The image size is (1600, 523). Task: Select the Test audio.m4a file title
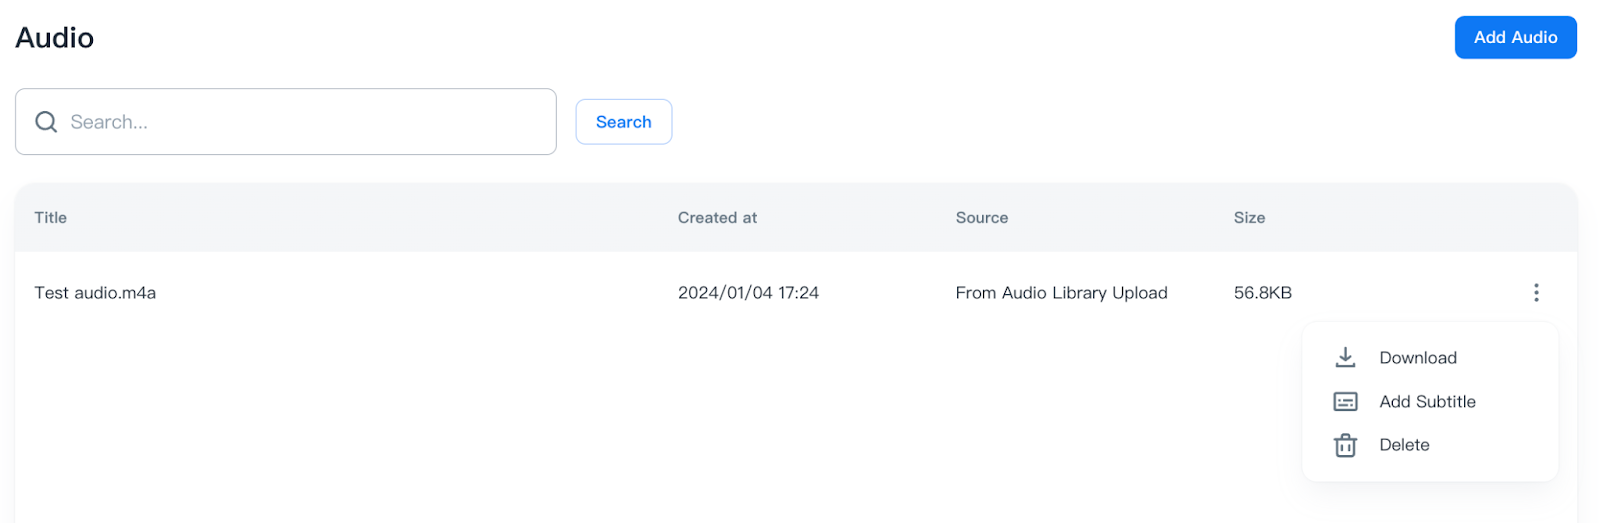click(95, 293)
